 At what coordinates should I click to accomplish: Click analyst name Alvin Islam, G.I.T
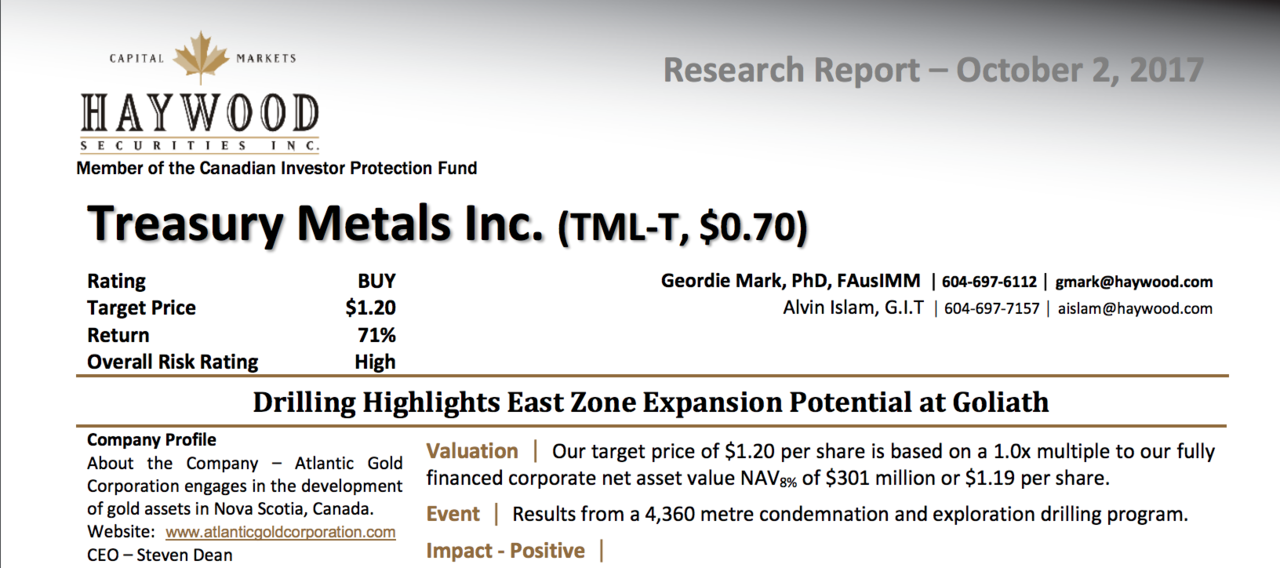click(x=853, y=308)
